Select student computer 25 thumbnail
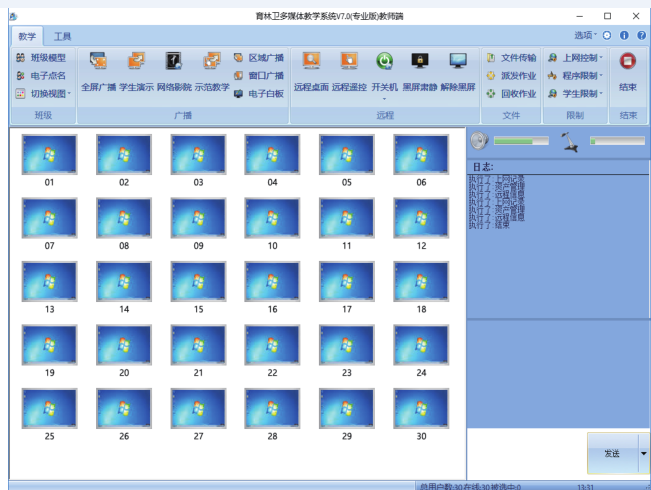This screenshot has height=490, width=651. click(49, 409)
